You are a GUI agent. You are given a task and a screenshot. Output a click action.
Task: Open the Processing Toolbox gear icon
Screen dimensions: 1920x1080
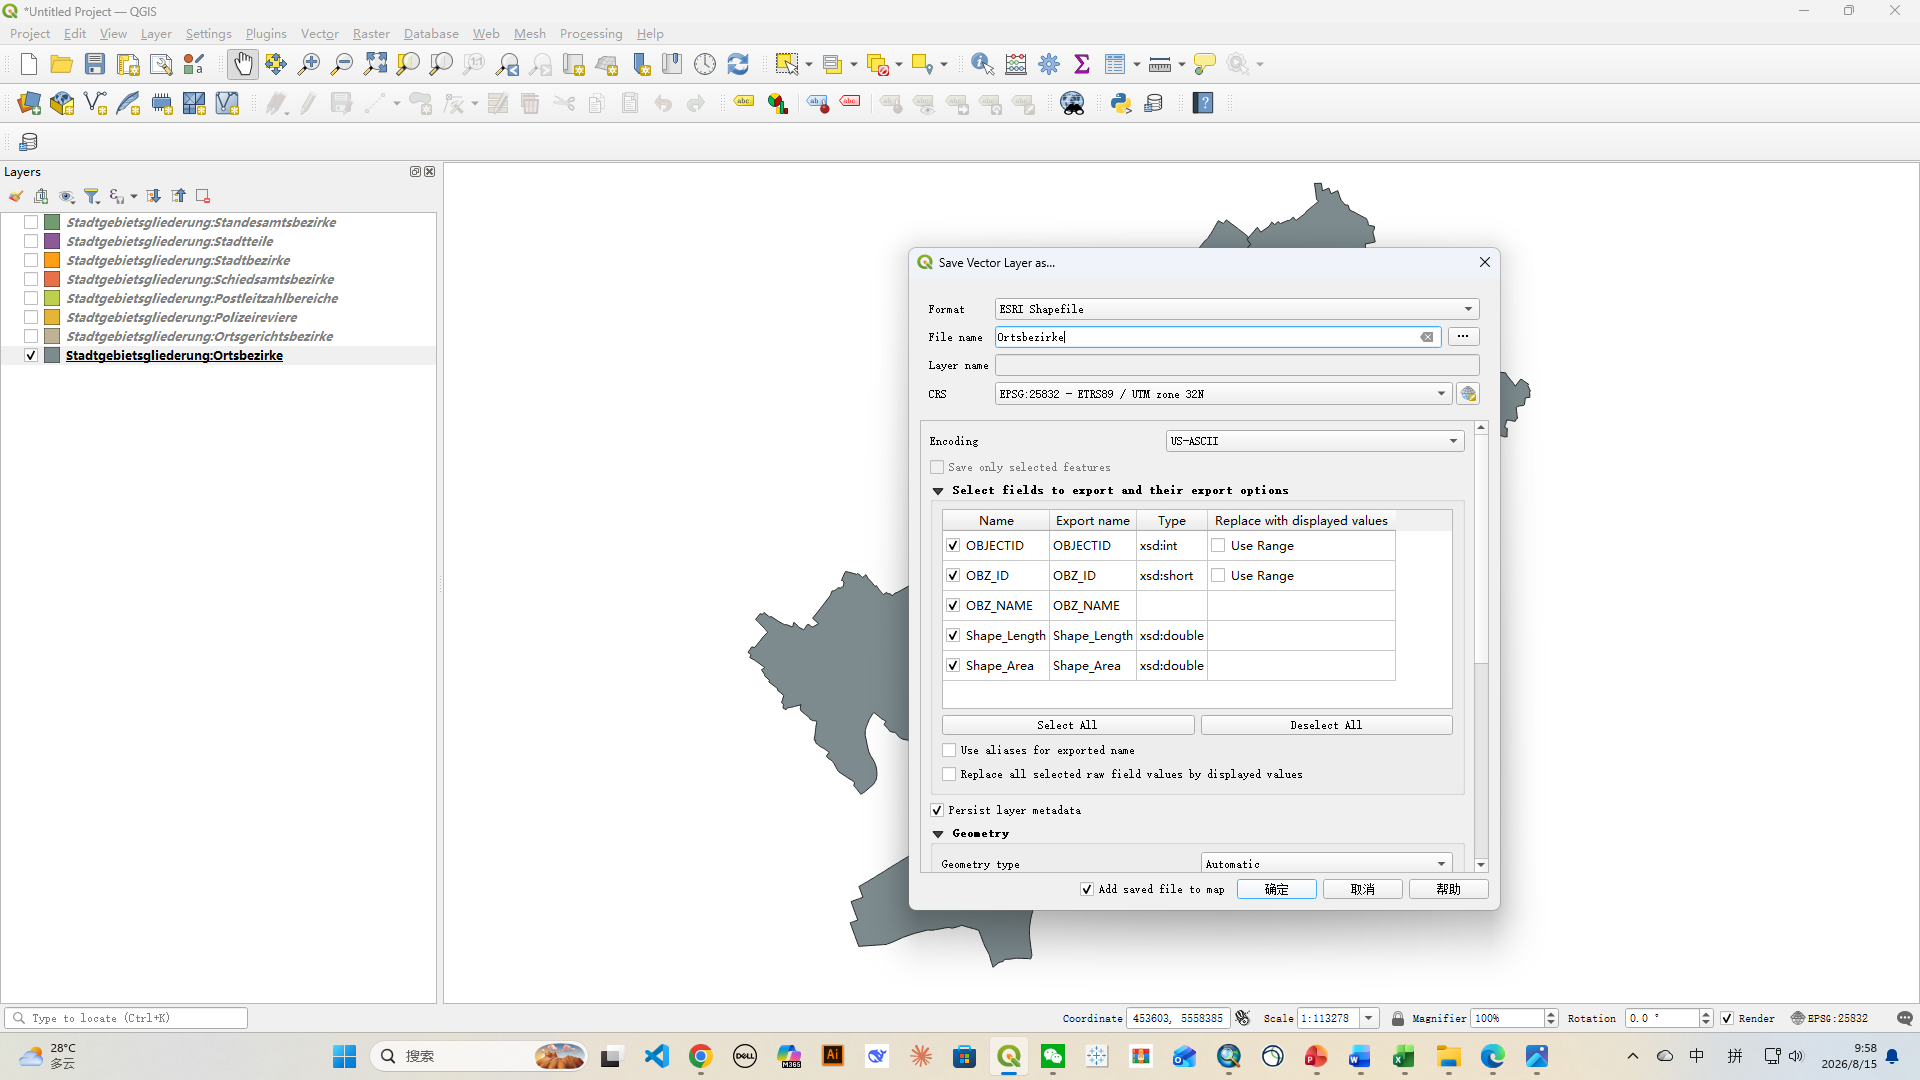tap(1049, 65)
